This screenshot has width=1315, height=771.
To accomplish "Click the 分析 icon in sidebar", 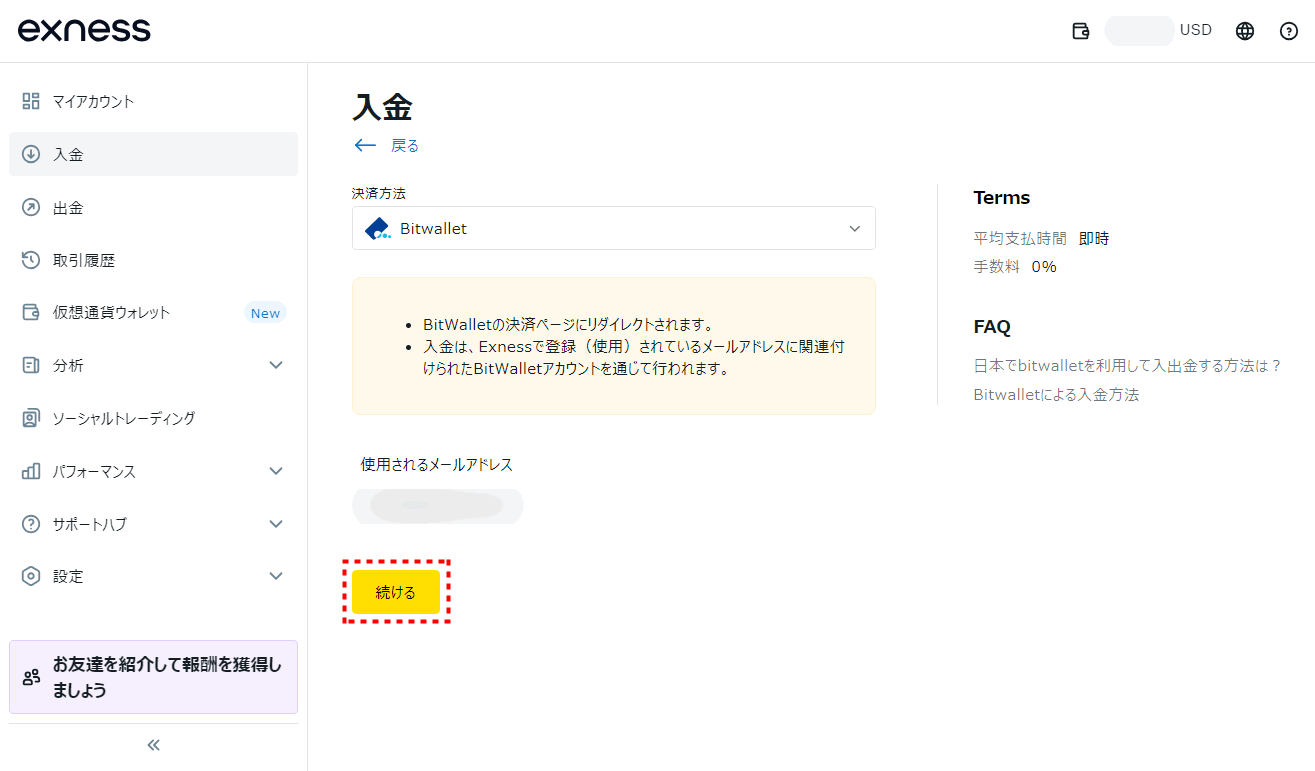I will (x=31, y=365).
